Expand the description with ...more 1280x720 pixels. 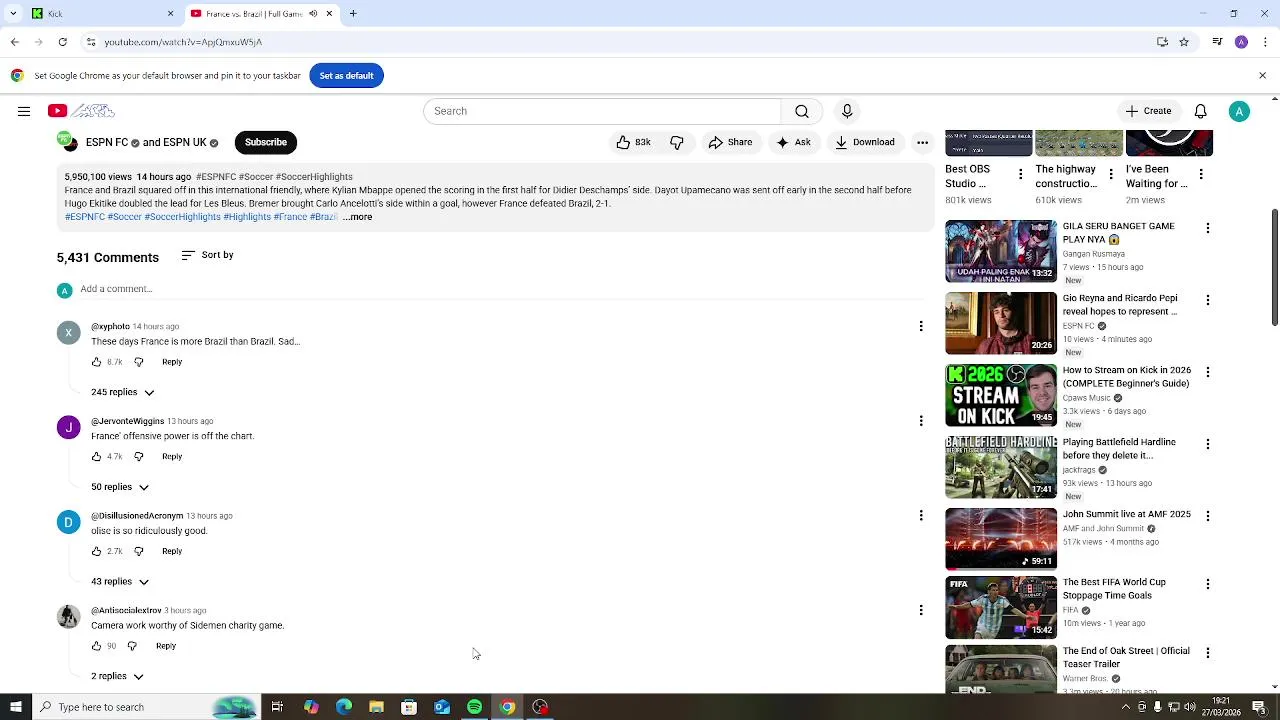point(357,217)
